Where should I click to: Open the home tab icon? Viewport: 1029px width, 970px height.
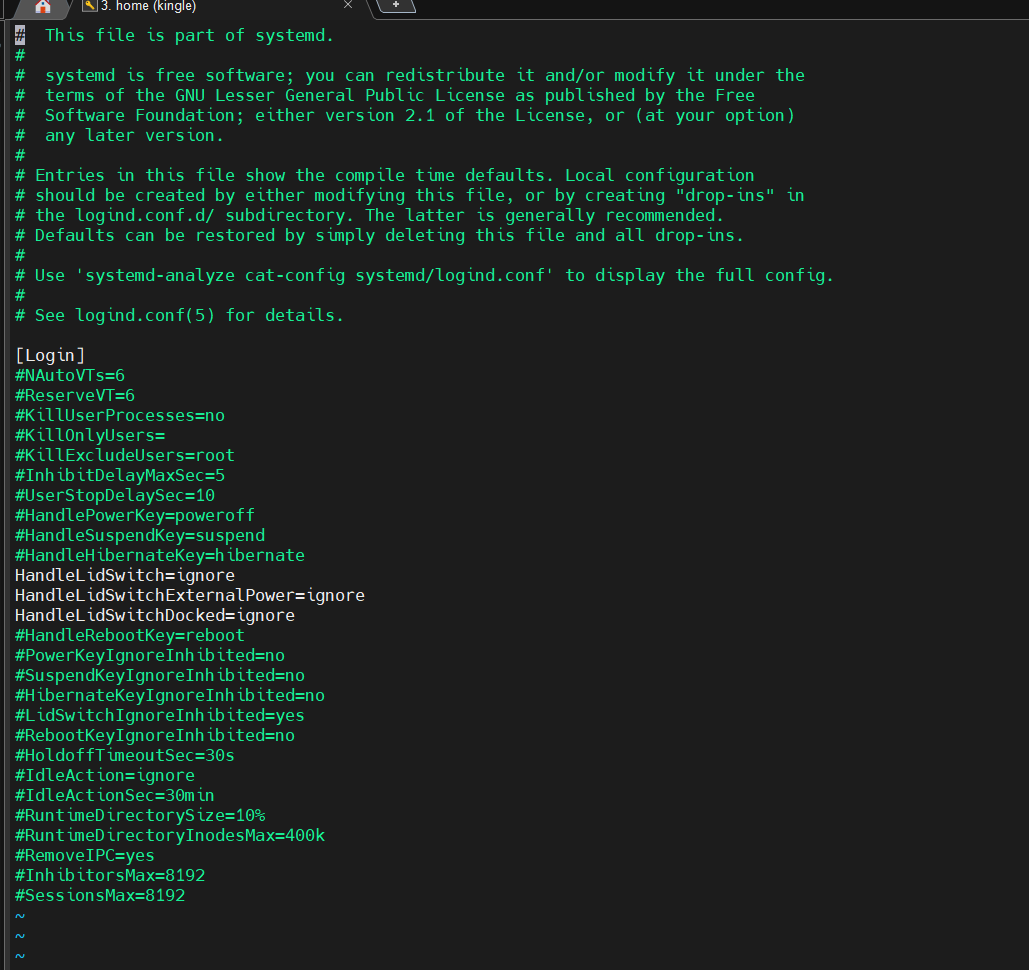pyautogui.click(x=43, y=7)
